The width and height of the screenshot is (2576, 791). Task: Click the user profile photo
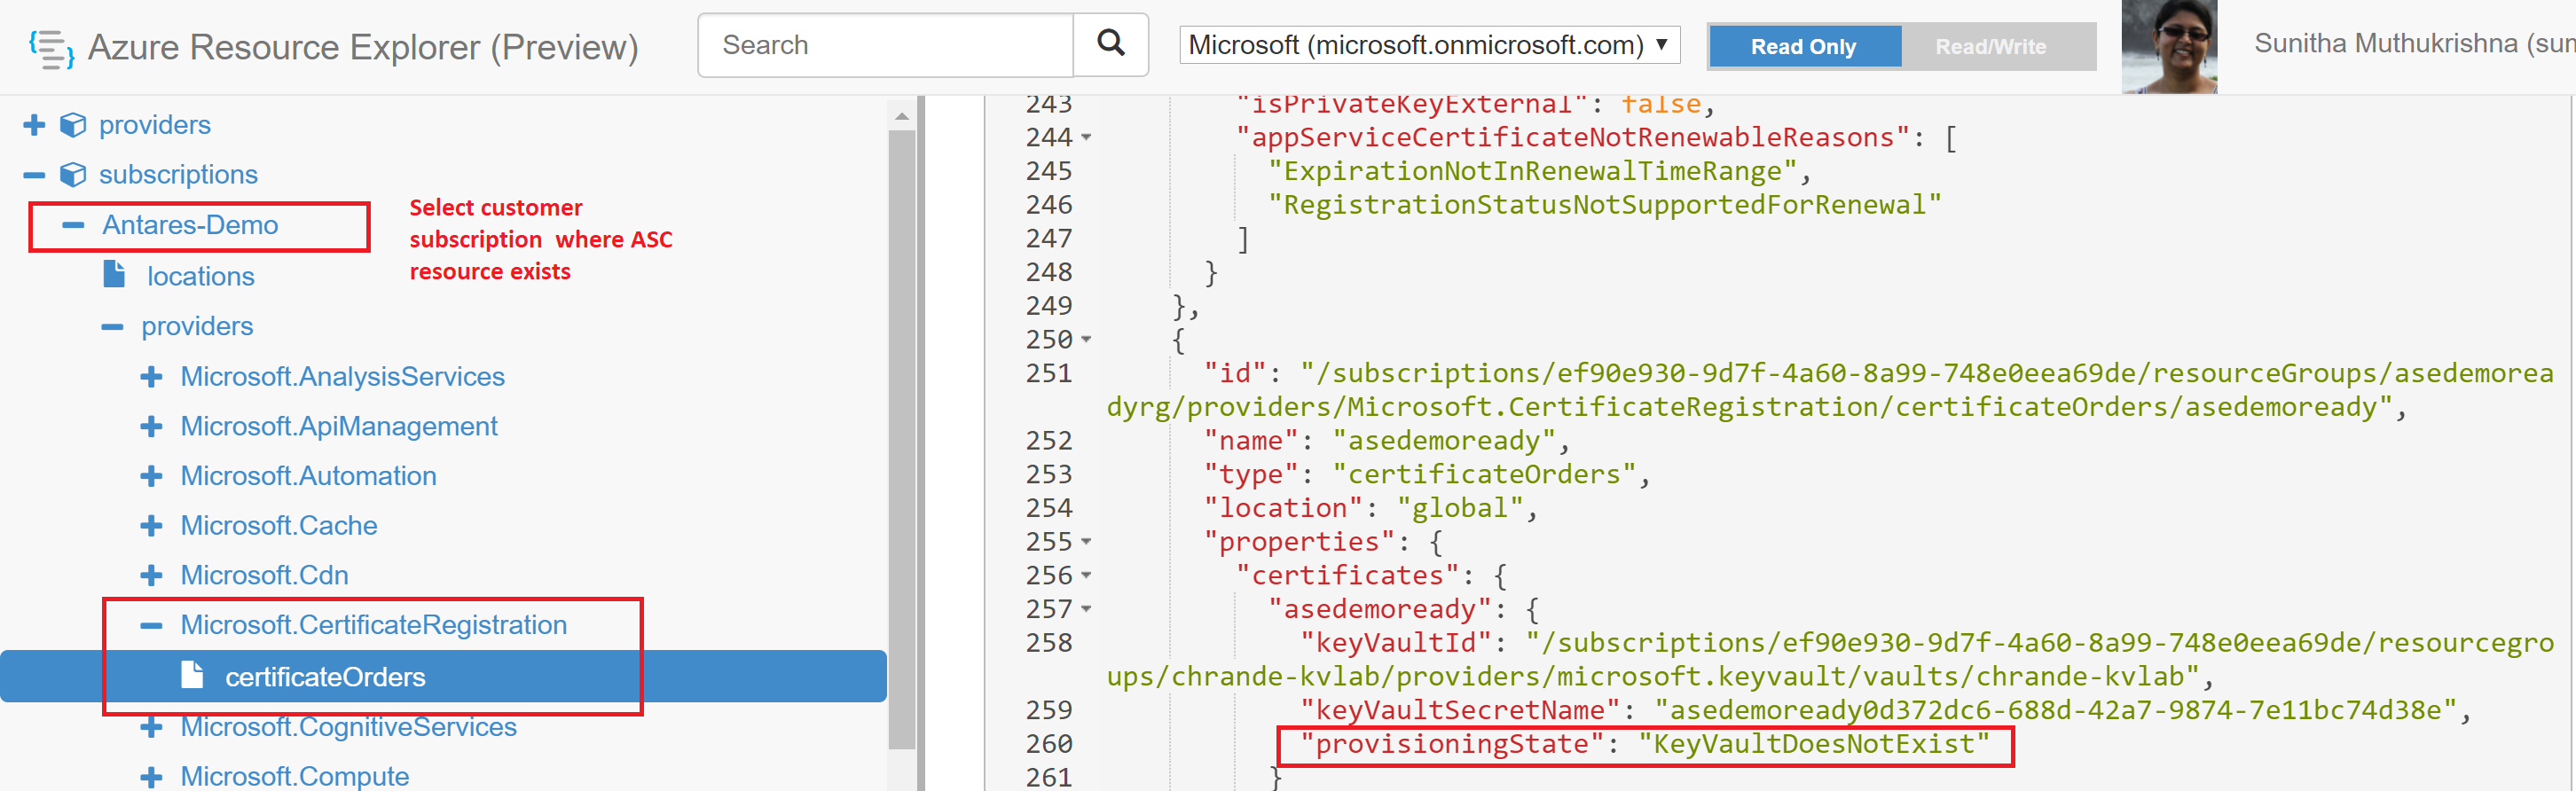(x=2168, y=47)
